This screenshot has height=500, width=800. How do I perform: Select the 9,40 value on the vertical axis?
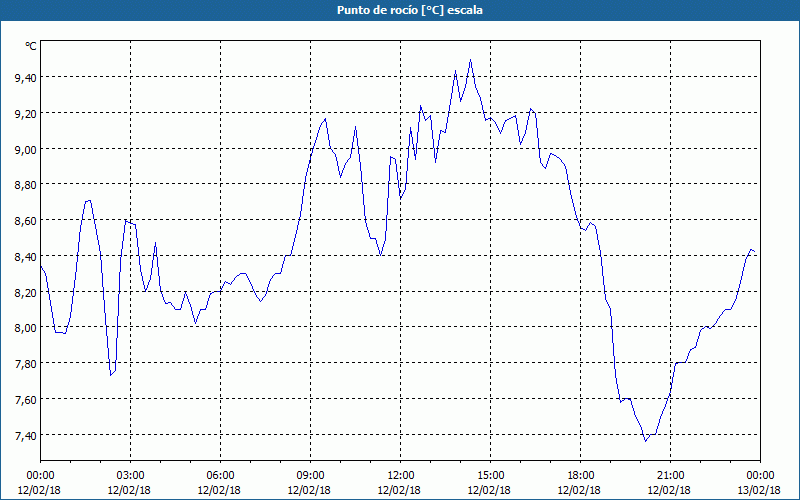(x=25, y=78)
